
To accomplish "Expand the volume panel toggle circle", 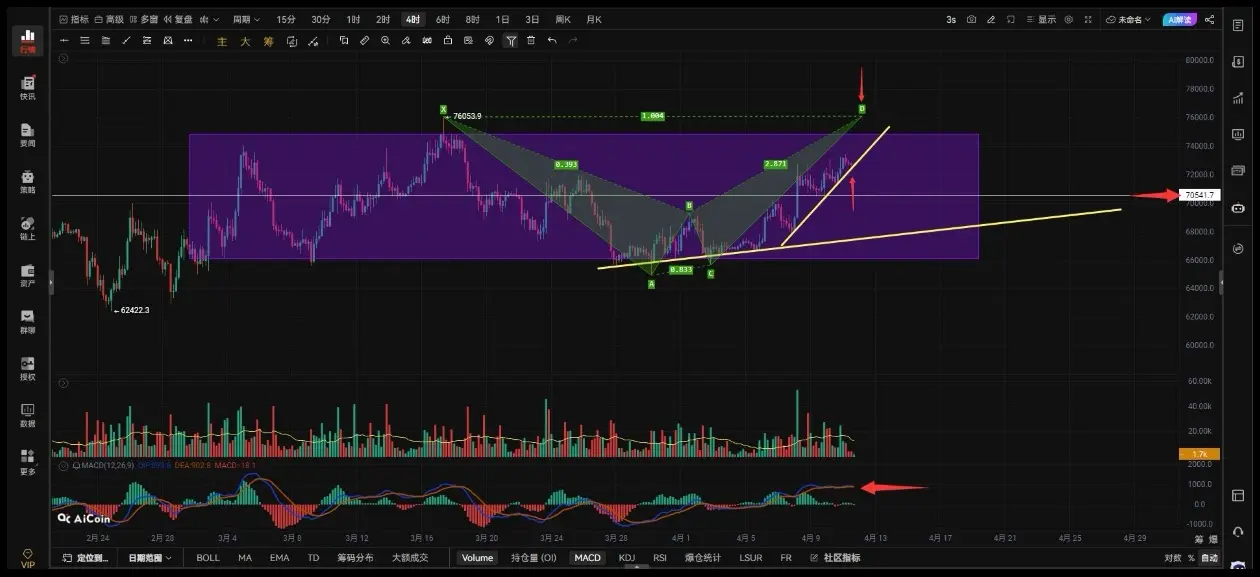I will coord(63,383).
